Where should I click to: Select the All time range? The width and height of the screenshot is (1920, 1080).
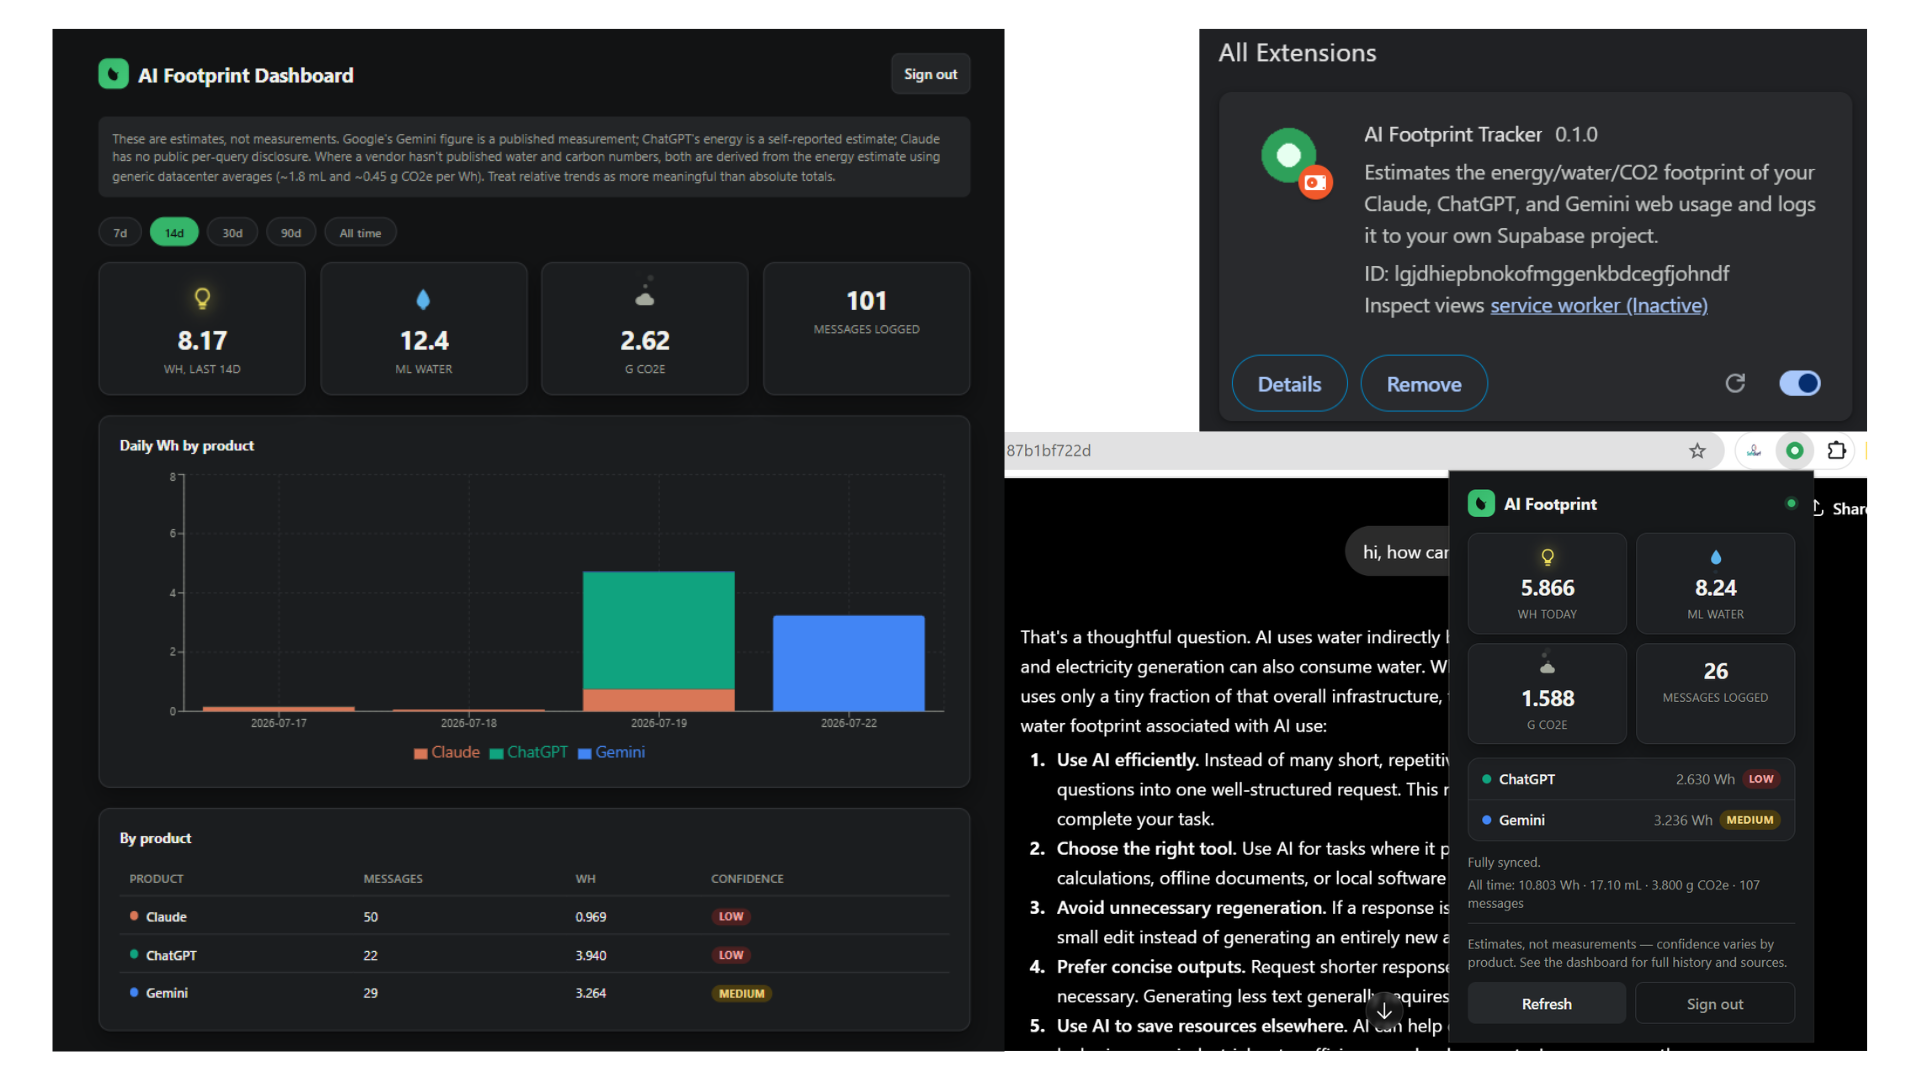[360, 233]
